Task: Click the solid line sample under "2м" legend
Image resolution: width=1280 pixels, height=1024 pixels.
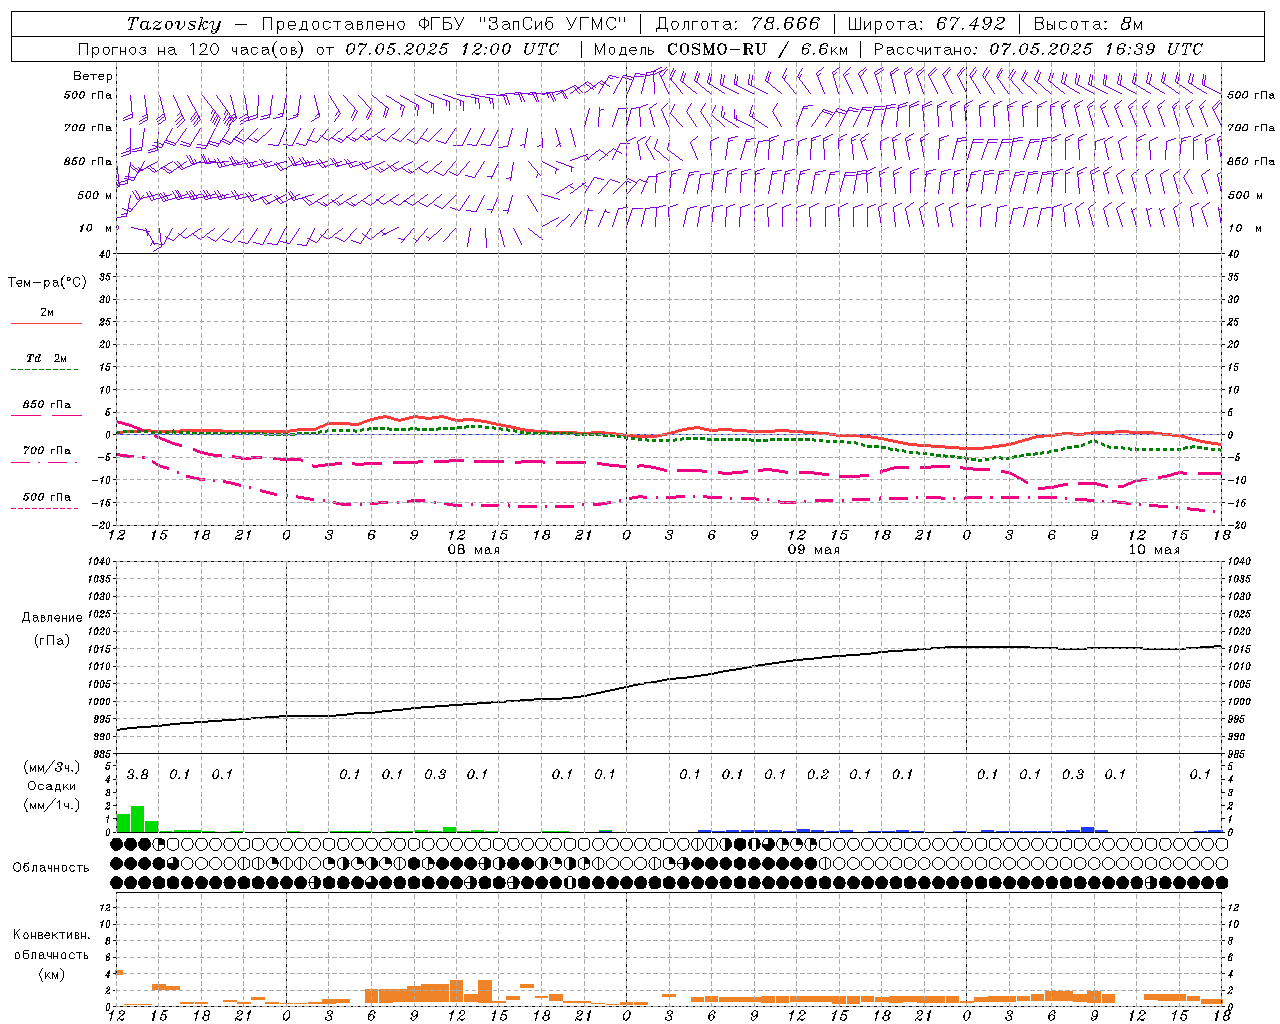Action: (47, 324)
